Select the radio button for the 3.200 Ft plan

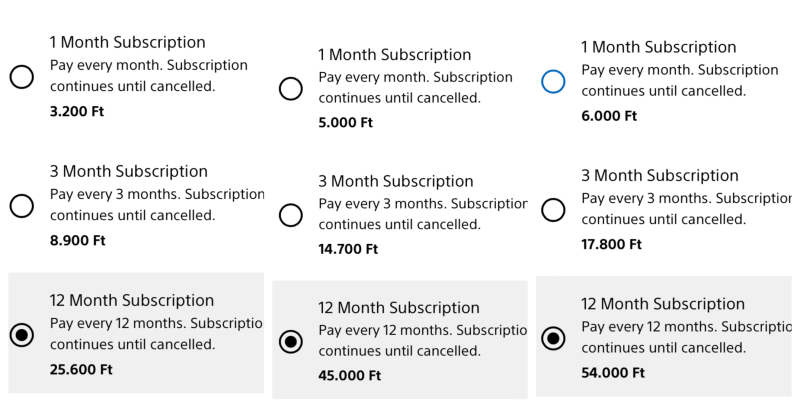[x=21, y=77]
